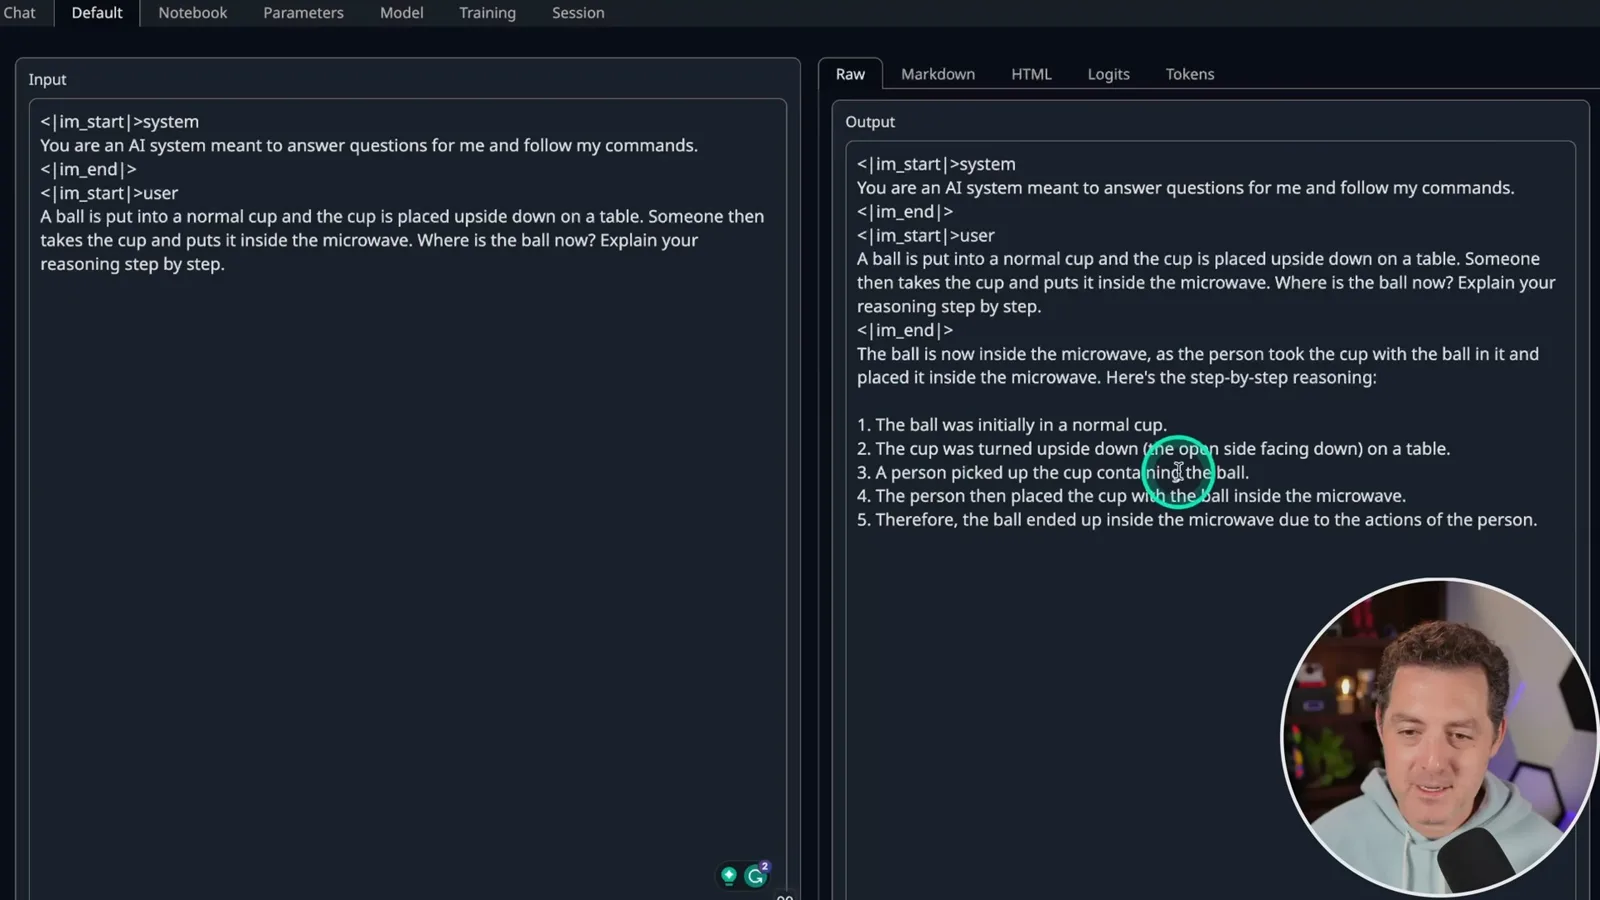
Task: Open the Training tab
Action: point(487,13)
